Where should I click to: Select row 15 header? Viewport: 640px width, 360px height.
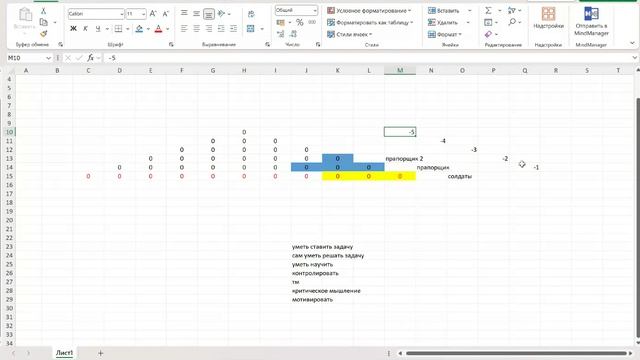pos(9,176)
